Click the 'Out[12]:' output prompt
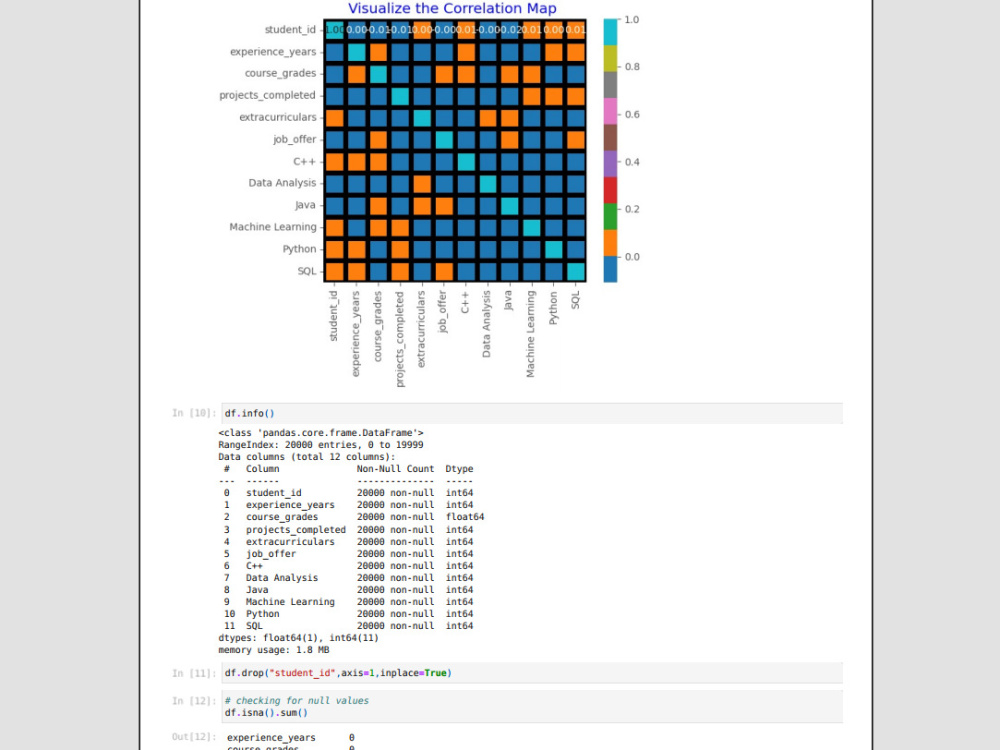 tap(194, 737)
